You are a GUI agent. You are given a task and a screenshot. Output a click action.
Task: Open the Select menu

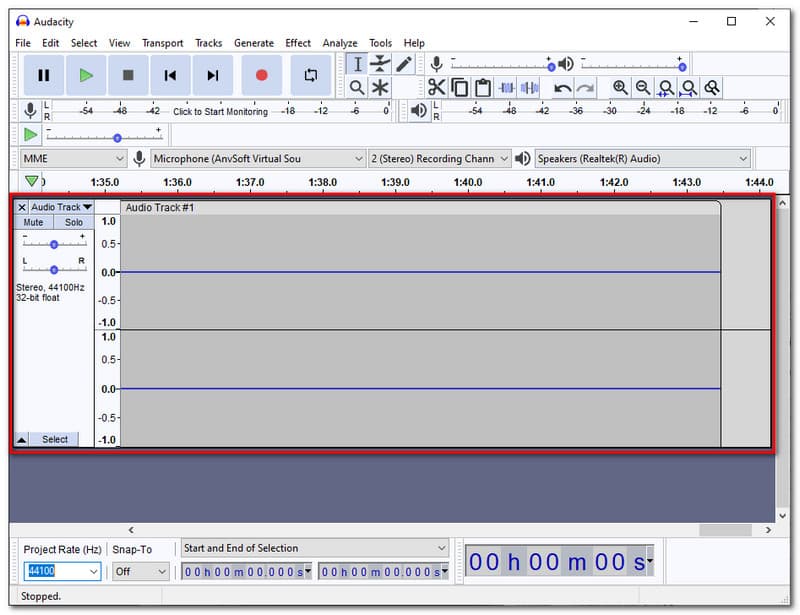click(84, 43)
